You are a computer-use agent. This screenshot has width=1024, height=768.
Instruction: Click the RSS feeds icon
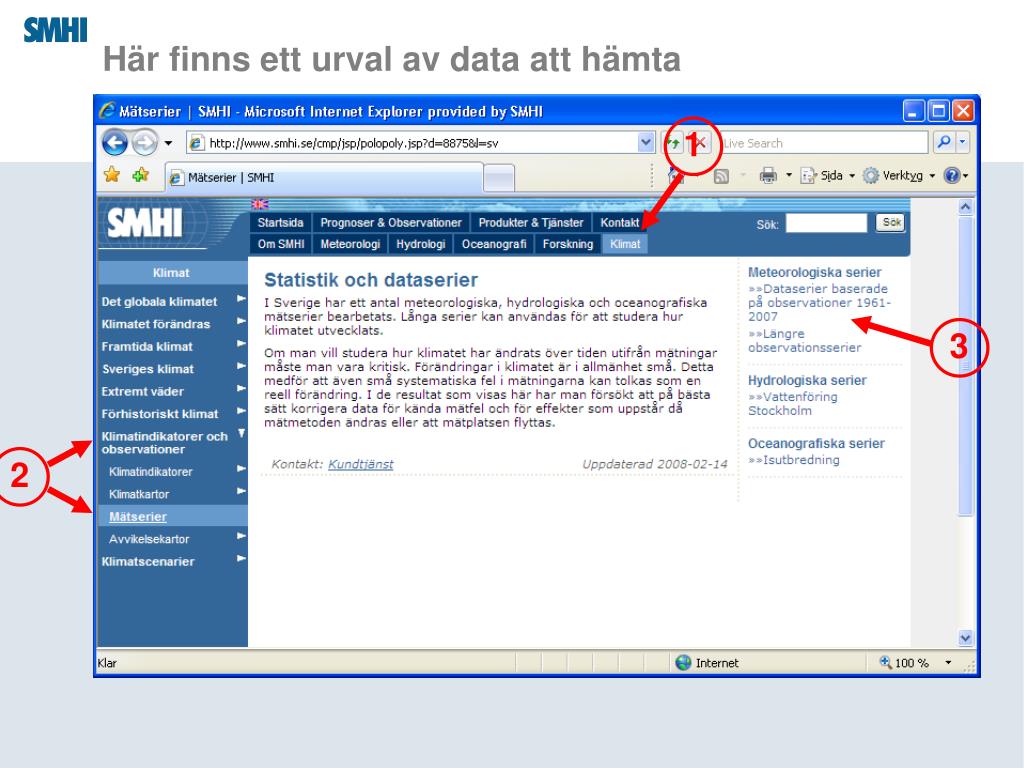pos(721,176)
